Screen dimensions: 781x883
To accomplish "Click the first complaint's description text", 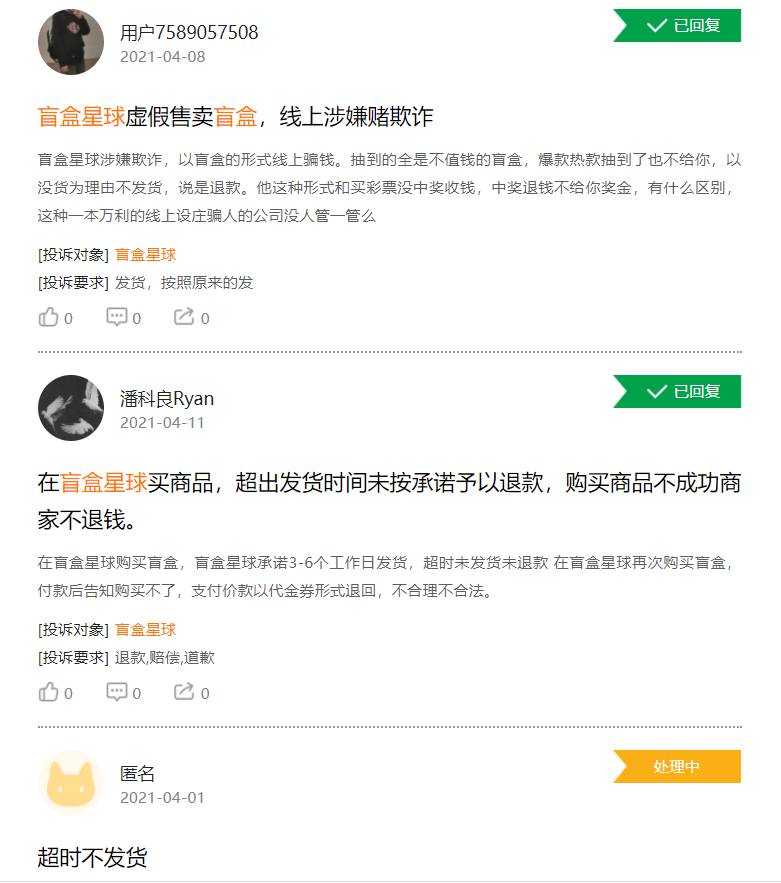I will (x=389, y=187).
